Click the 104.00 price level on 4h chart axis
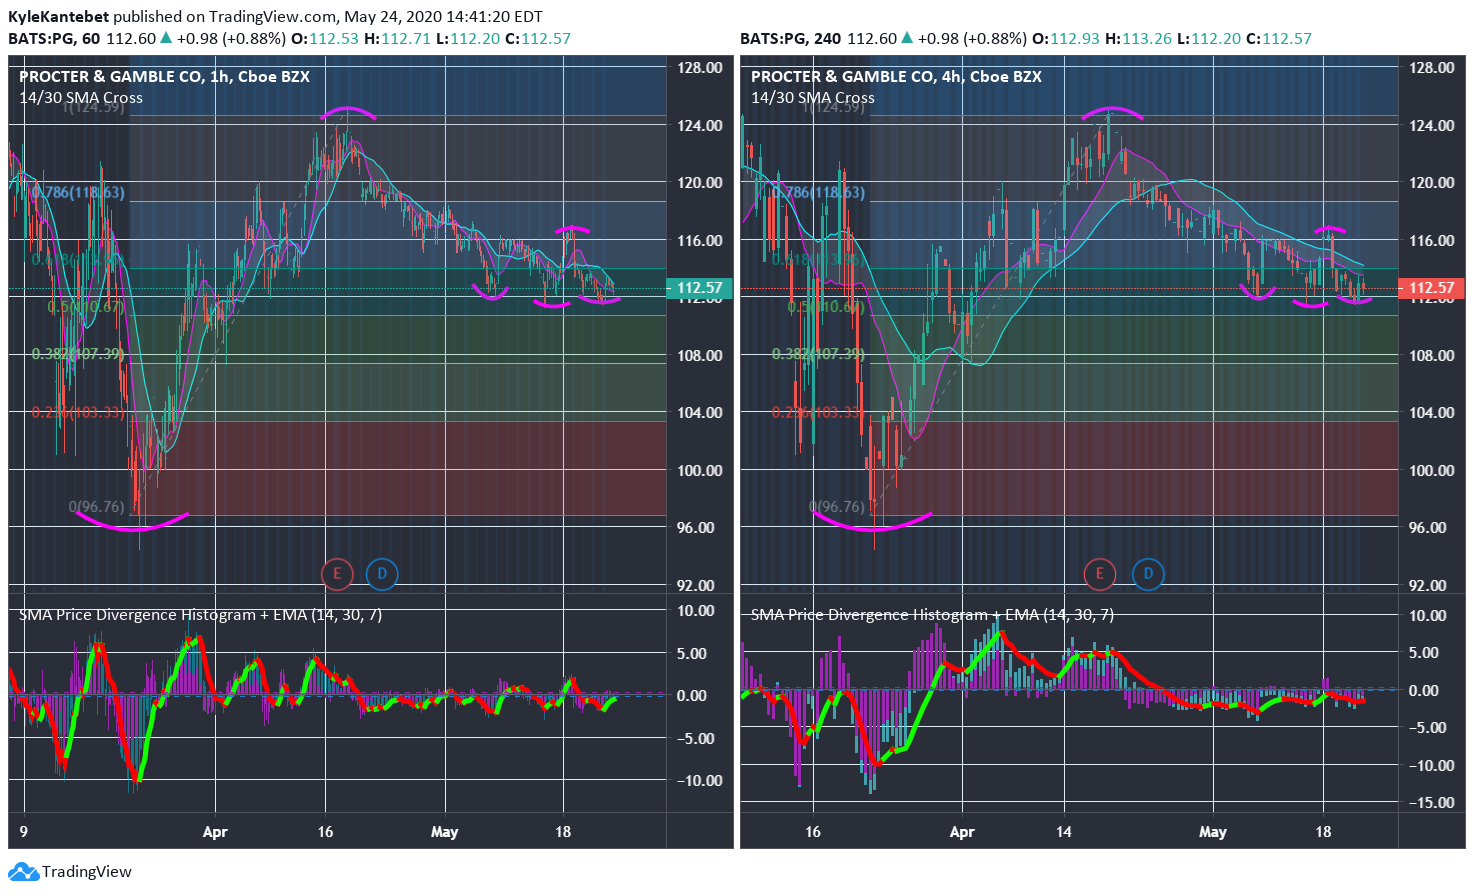 [x=1432, y=413]
